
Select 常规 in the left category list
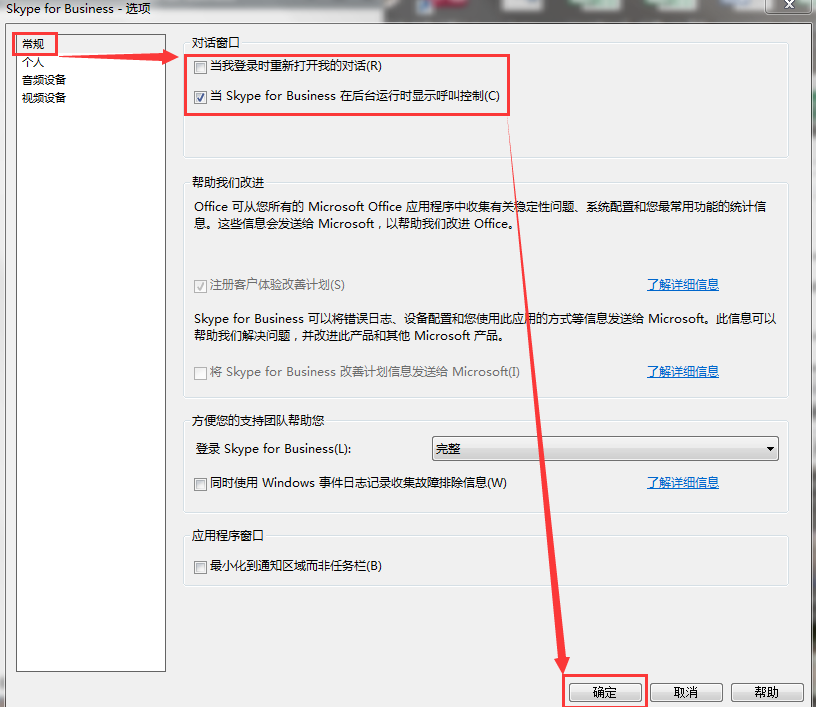click(33, 44)
